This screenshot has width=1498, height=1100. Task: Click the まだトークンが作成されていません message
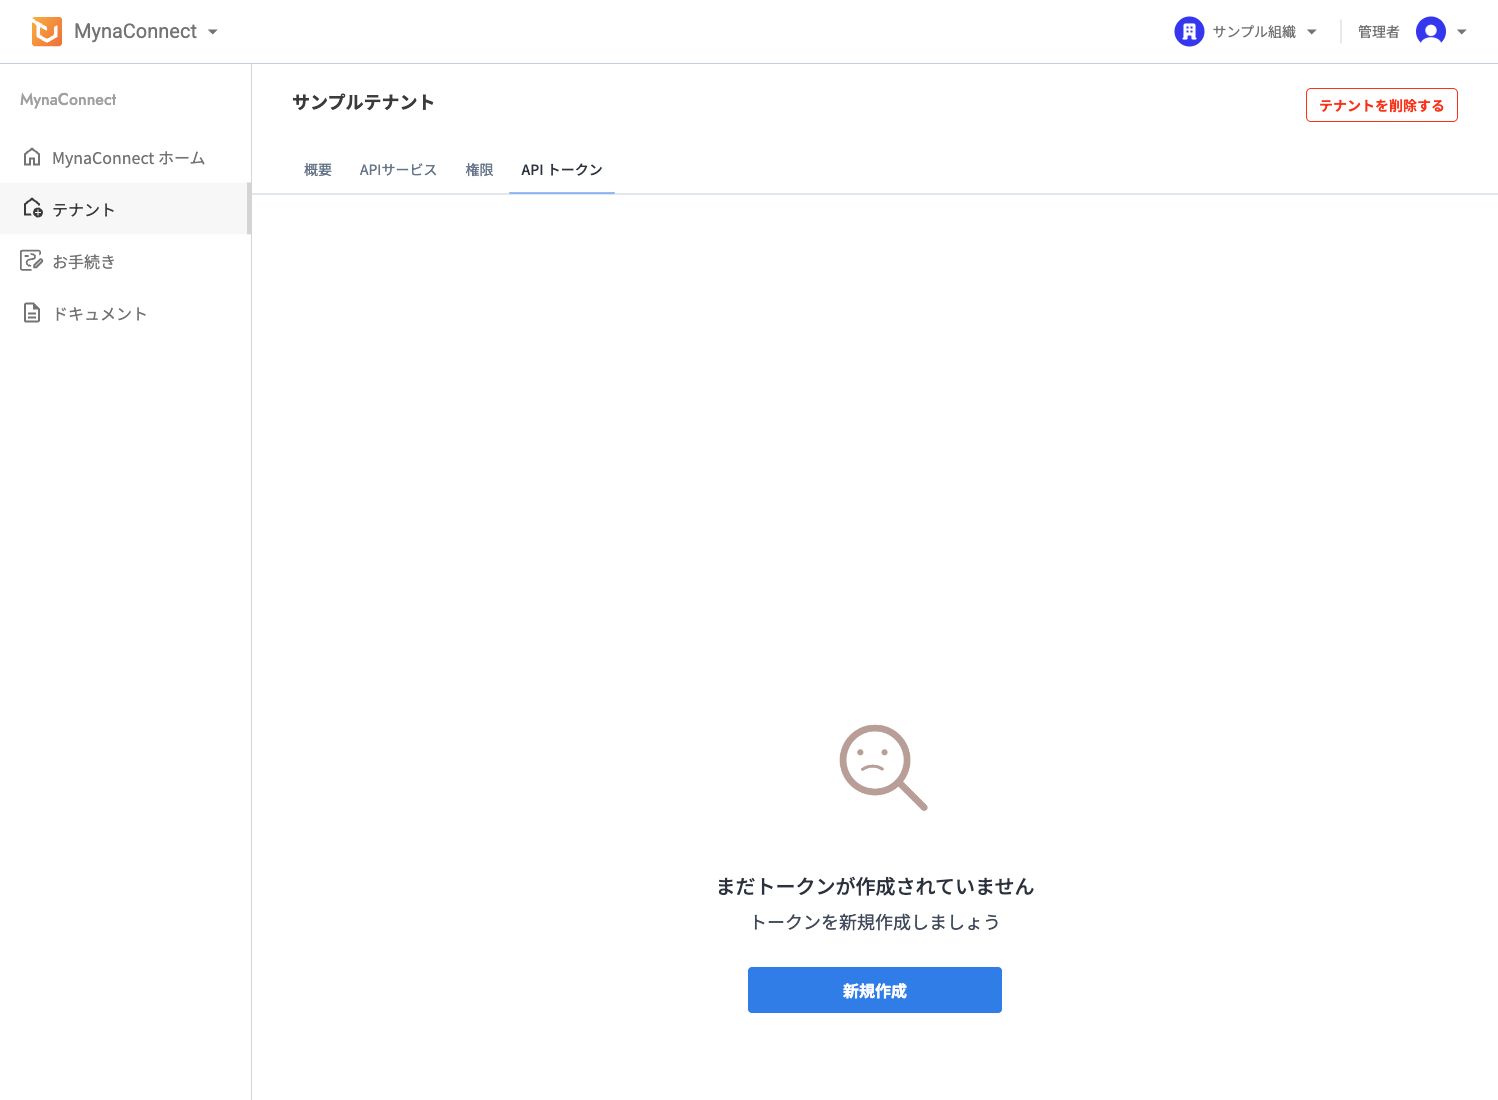click(875, 886)
